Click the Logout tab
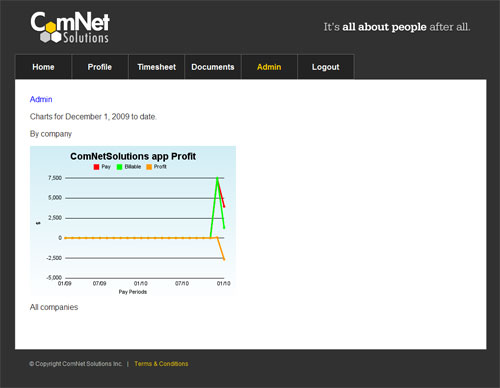Image resolution: width=500 pixels, height=388 pixels. click(325, 67)
